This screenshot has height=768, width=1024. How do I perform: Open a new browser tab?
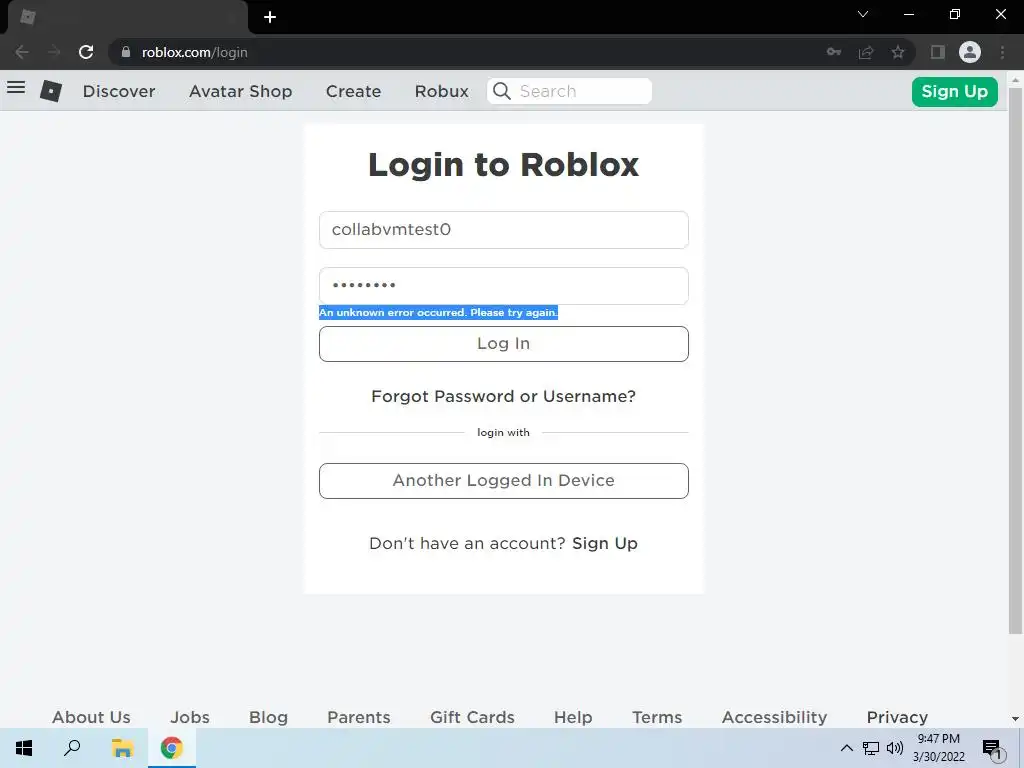(270, 17)
